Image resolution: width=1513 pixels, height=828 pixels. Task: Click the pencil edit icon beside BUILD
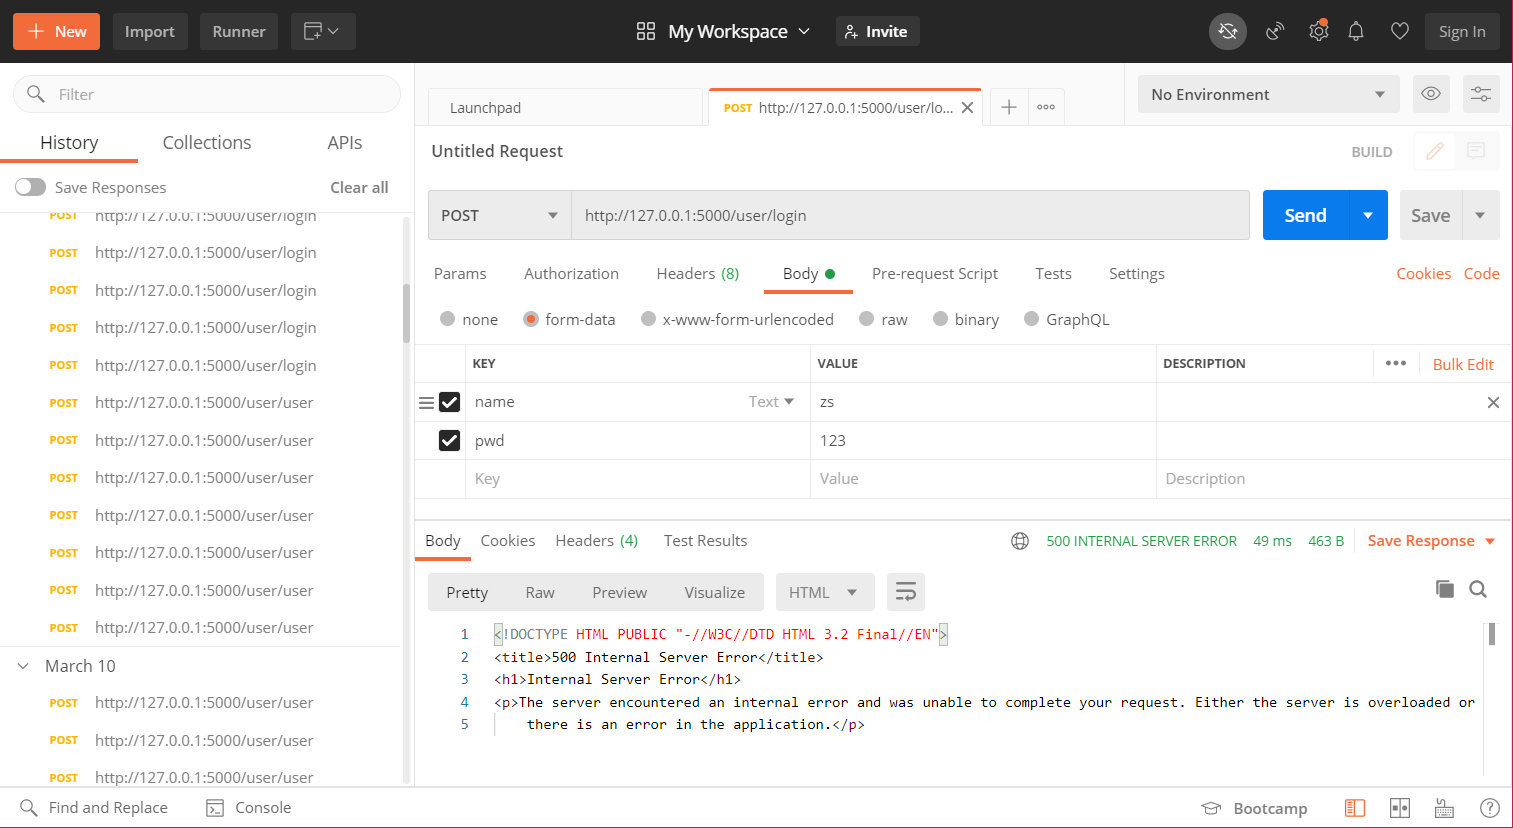pyautogui.click(x=1434, y=151)
